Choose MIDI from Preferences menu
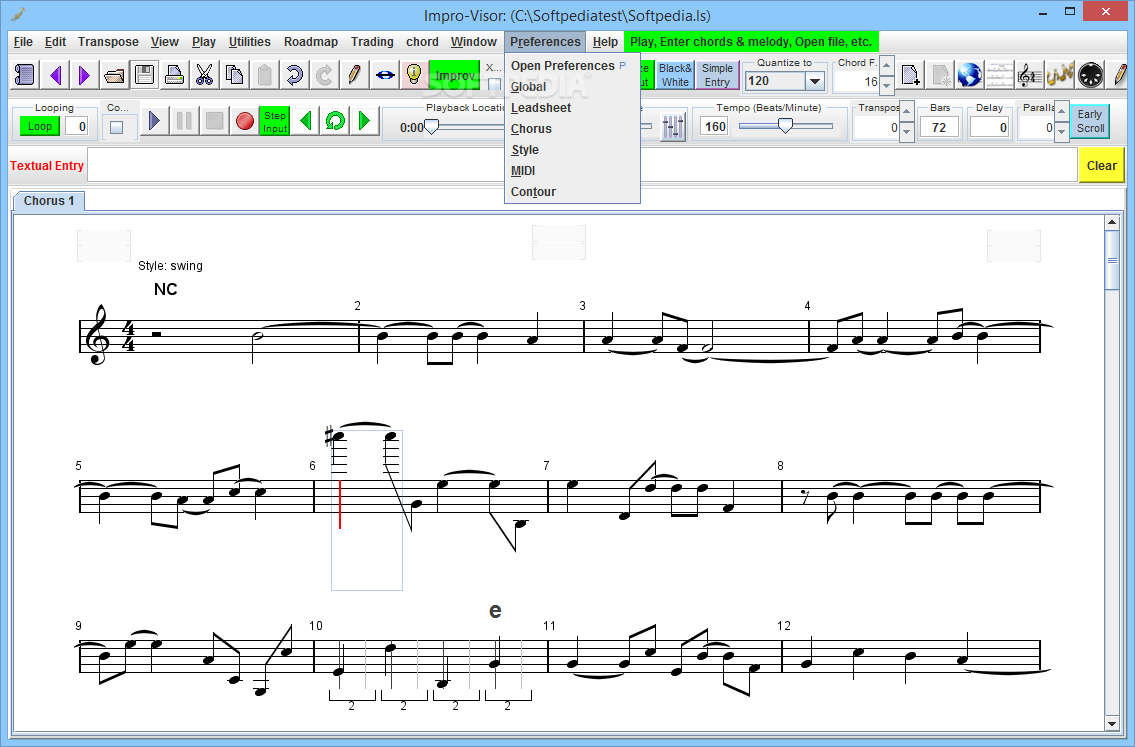The image size is (1135, 747). coord(572,171)
